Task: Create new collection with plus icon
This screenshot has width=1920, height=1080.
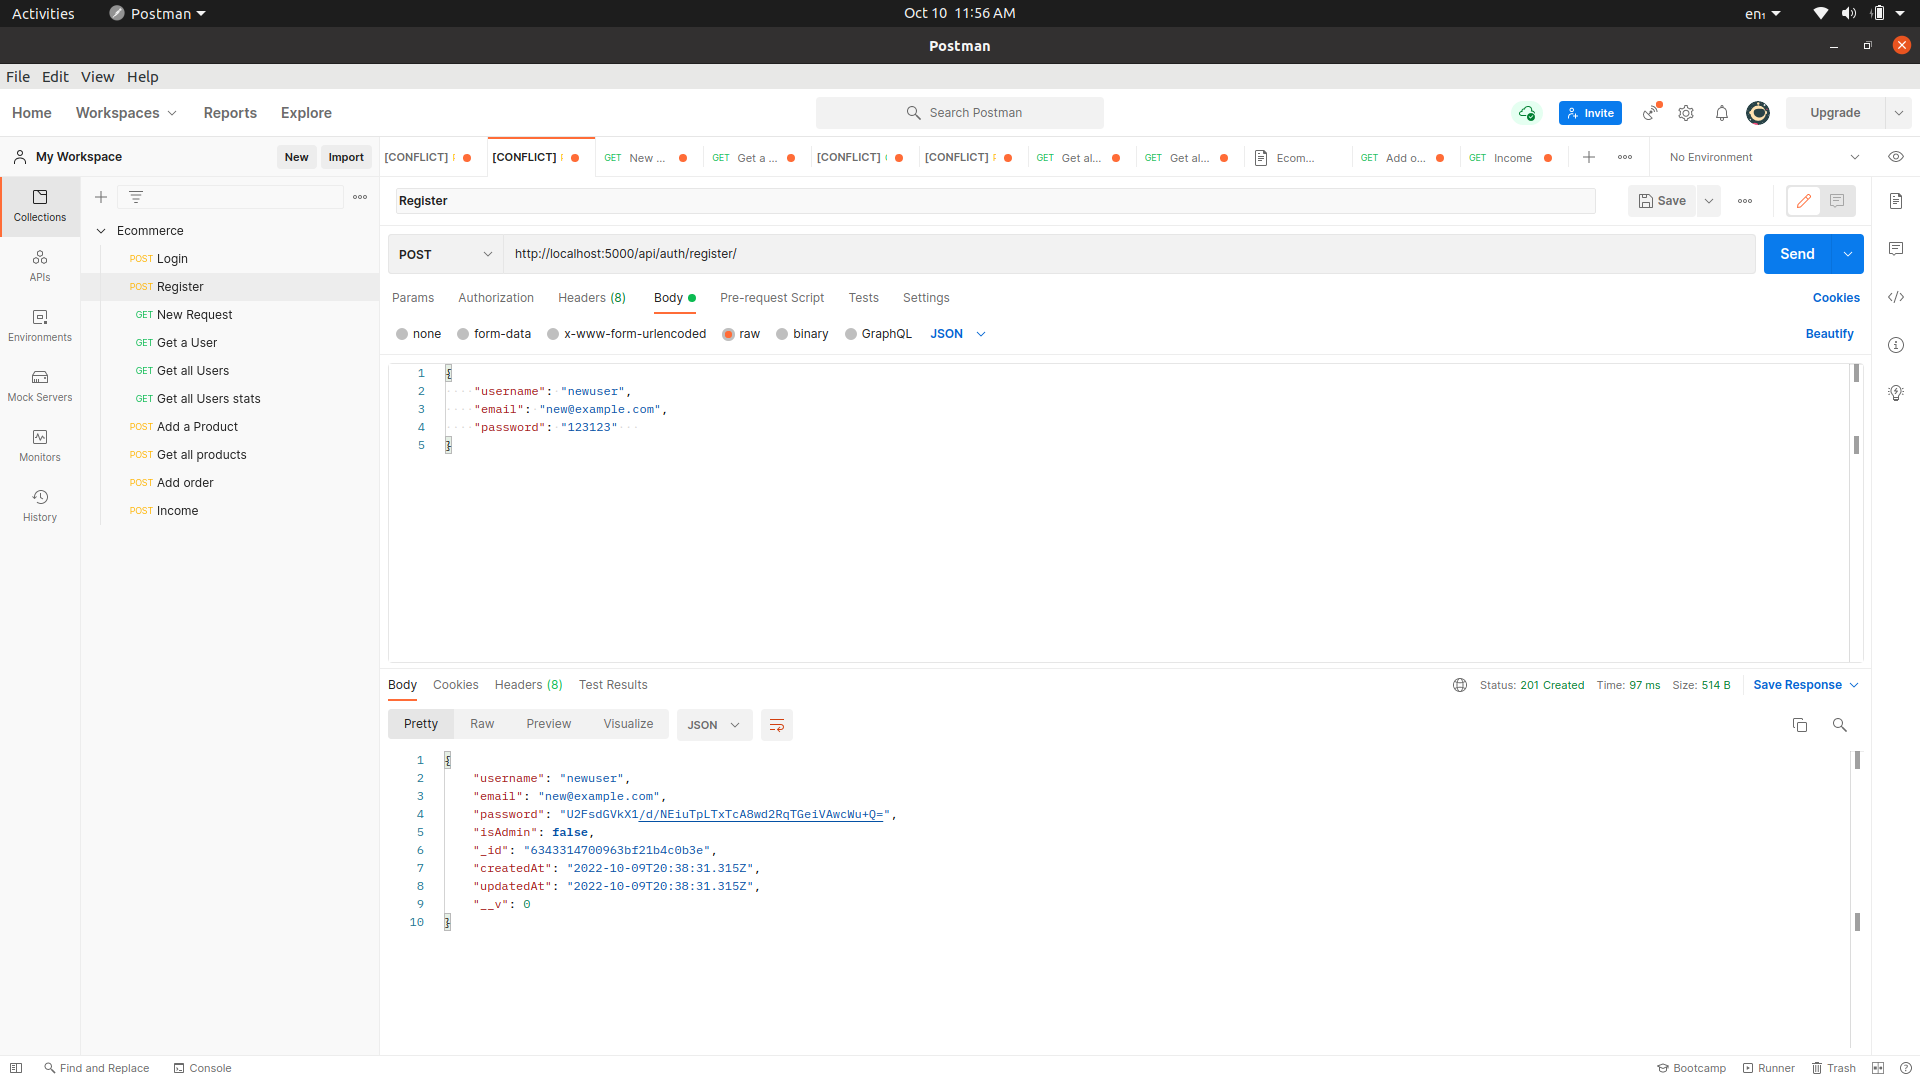Action: click(x=101, y=197)
